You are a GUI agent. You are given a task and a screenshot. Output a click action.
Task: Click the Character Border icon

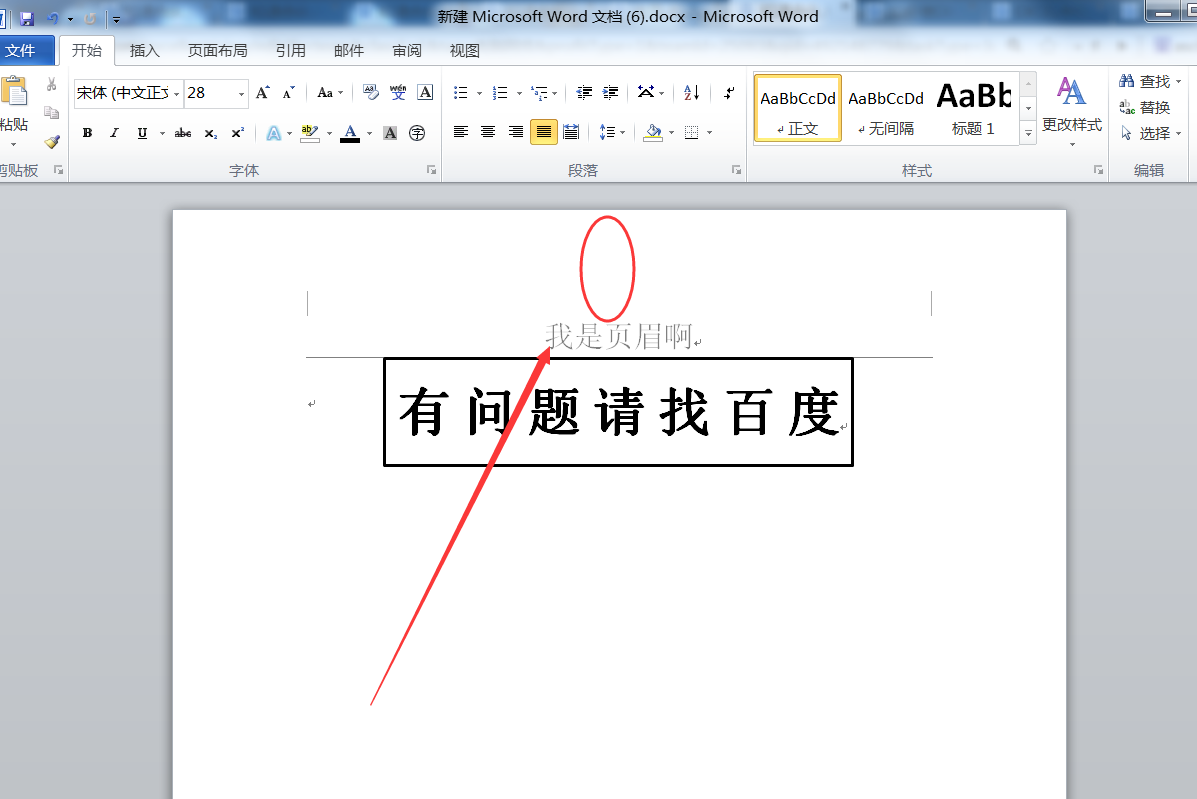[x=425, y=93]
